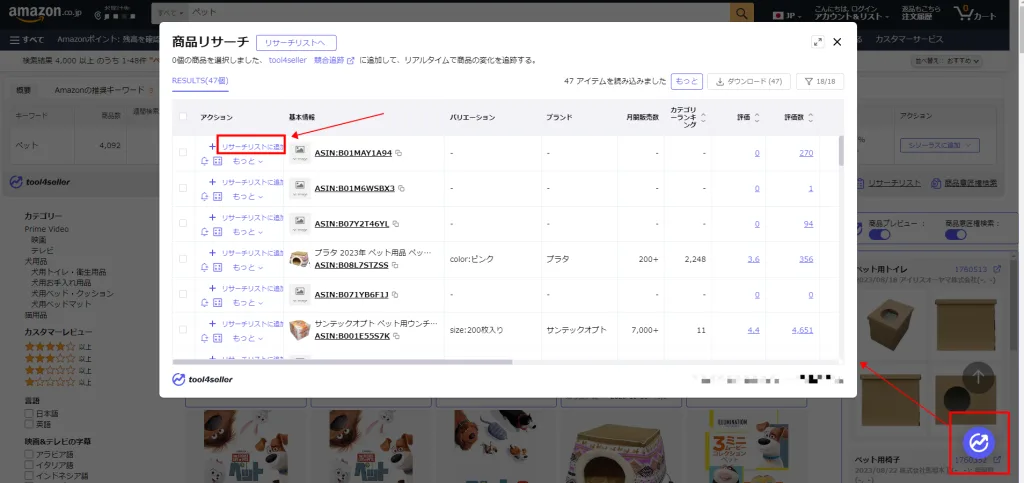Expand the product research dialog to fullscreen
The image size is (1024, 483).
(818, 42)
